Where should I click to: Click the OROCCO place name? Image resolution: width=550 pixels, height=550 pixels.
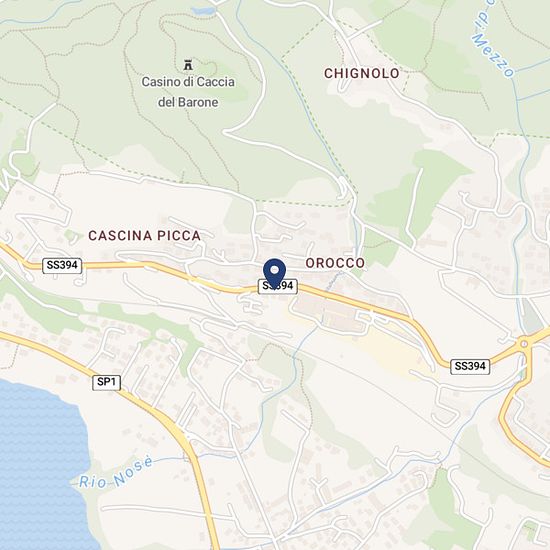tap(335, 263)
